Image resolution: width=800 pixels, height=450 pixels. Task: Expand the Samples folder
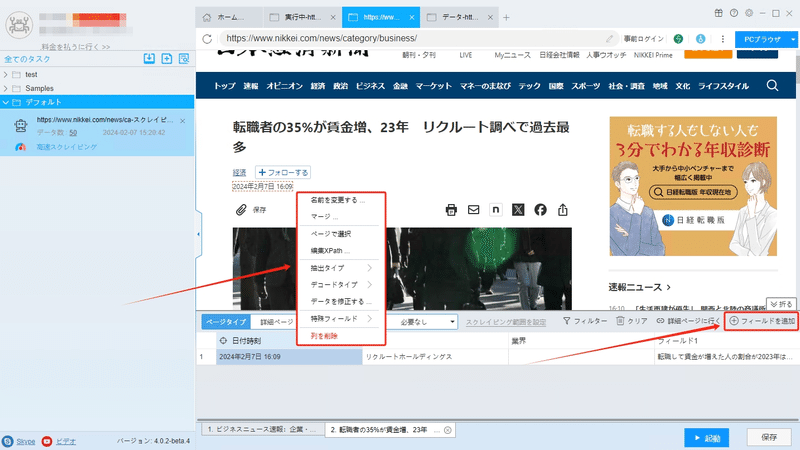coord(5,88)
